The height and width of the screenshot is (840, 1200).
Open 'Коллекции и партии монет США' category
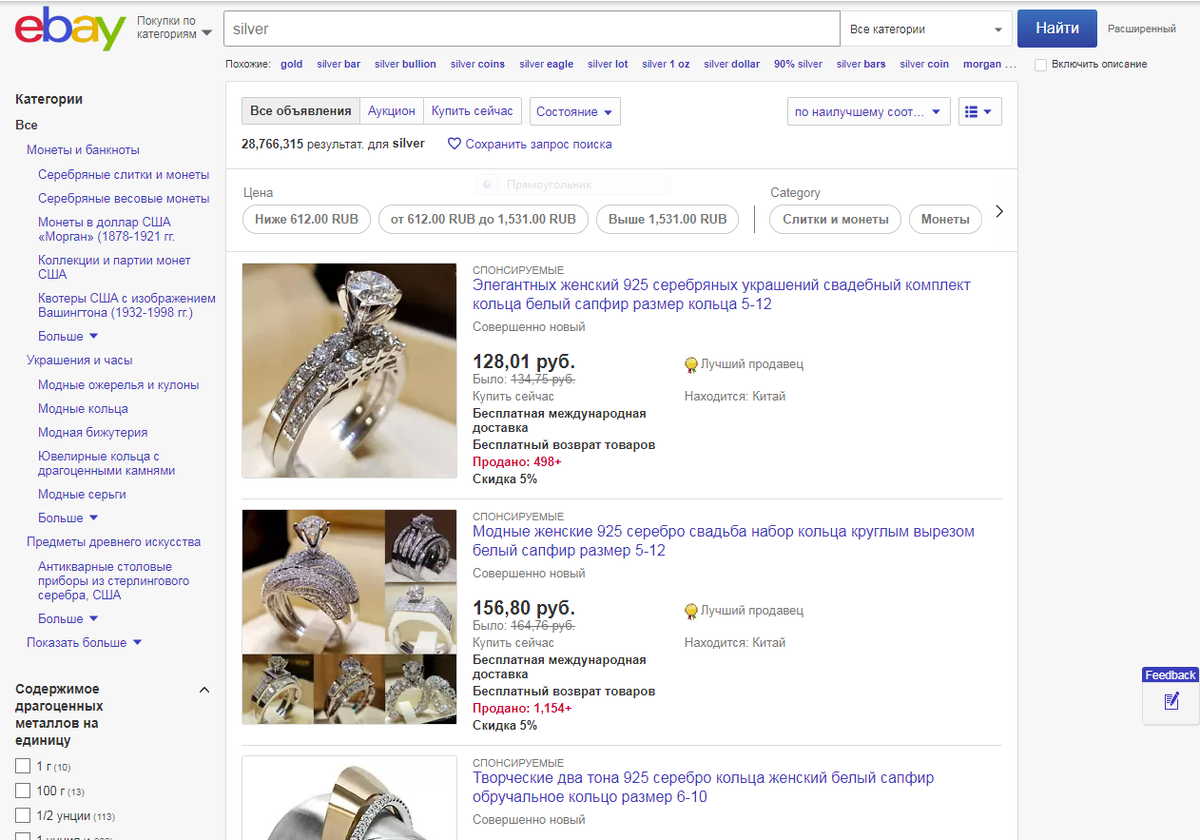(x=114, y=267)
